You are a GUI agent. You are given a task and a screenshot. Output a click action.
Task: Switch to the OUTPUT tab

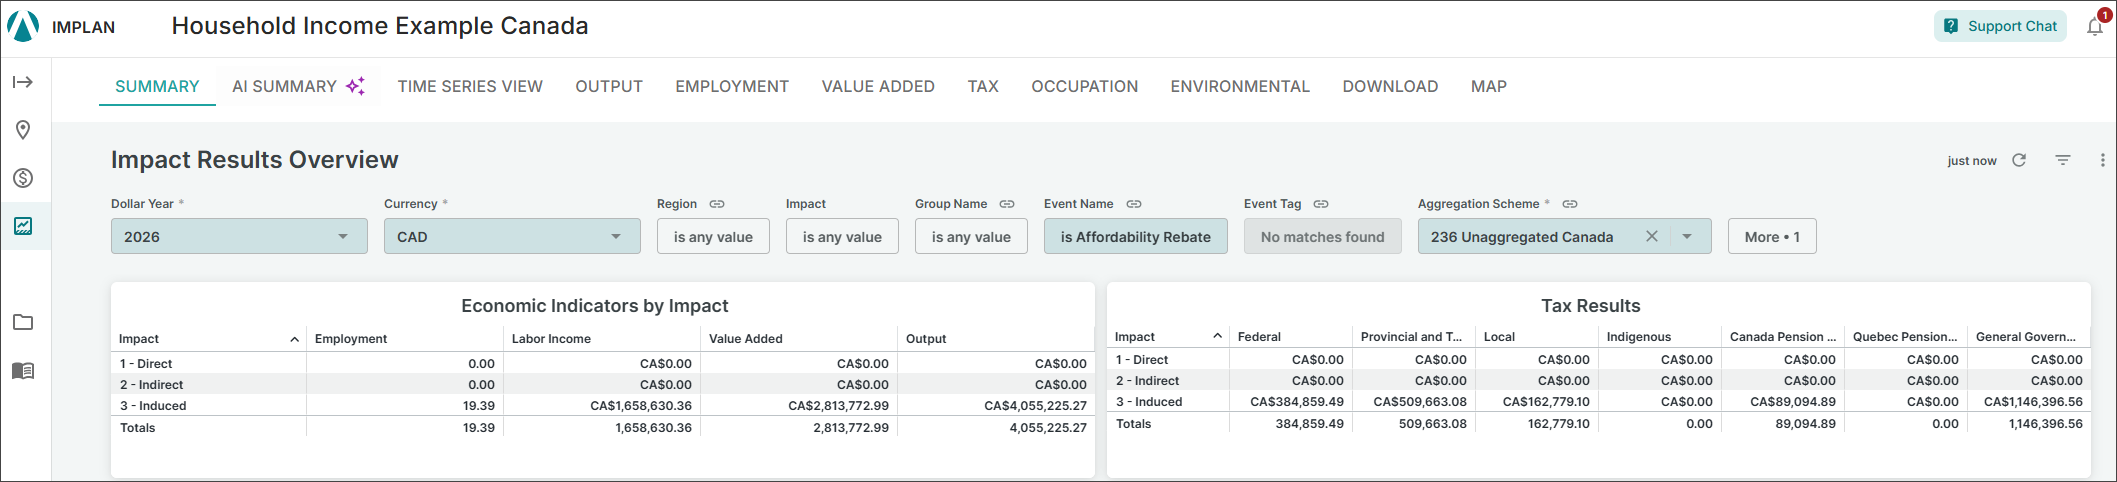609,86
